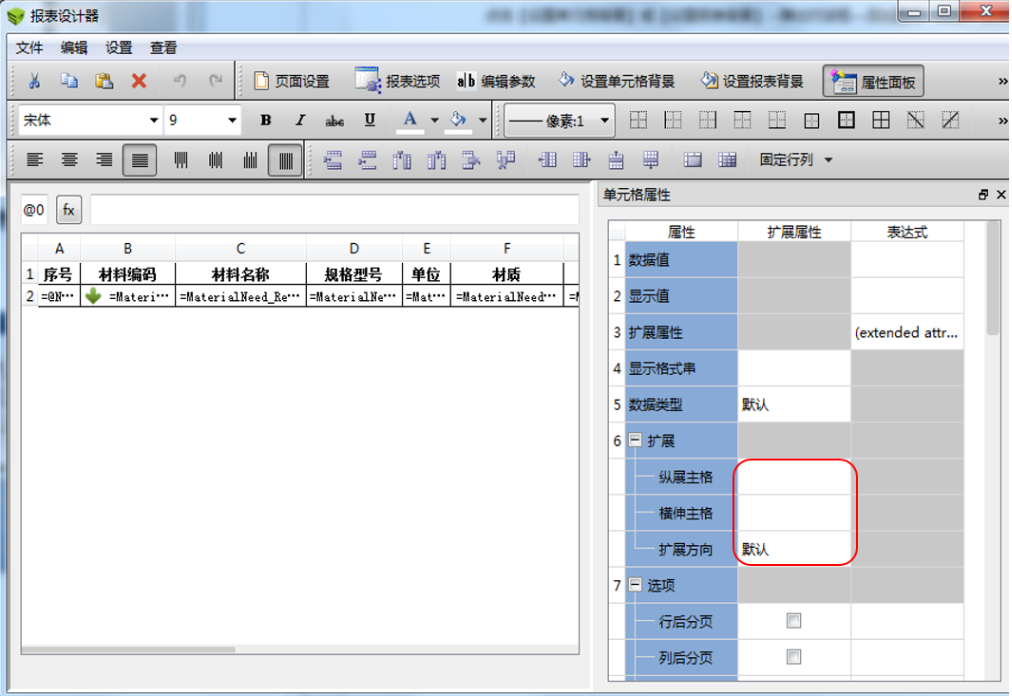Image resolution: width=1012 pixels, height=696 pixels.
Task: Click the 设置单元格背景 button
Action: pyautogui.click(x=616, y=81)
